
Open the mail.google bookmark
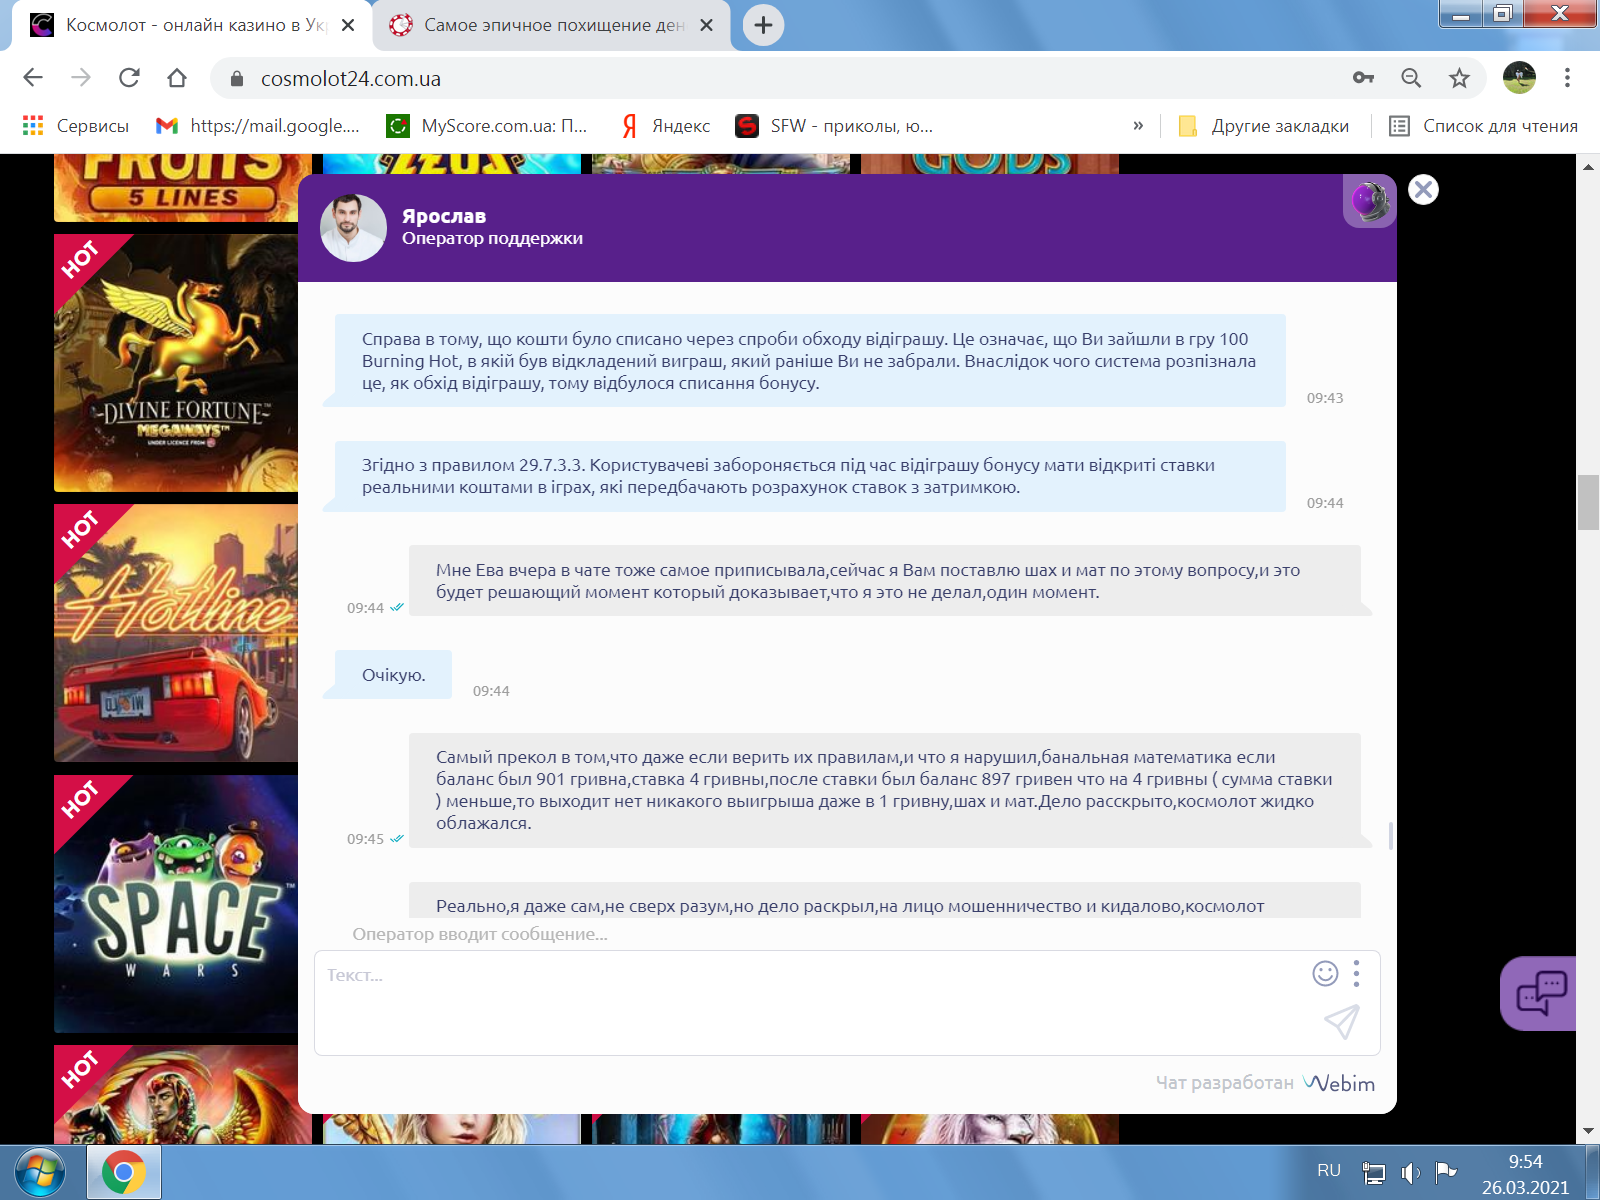pos(258,126)
